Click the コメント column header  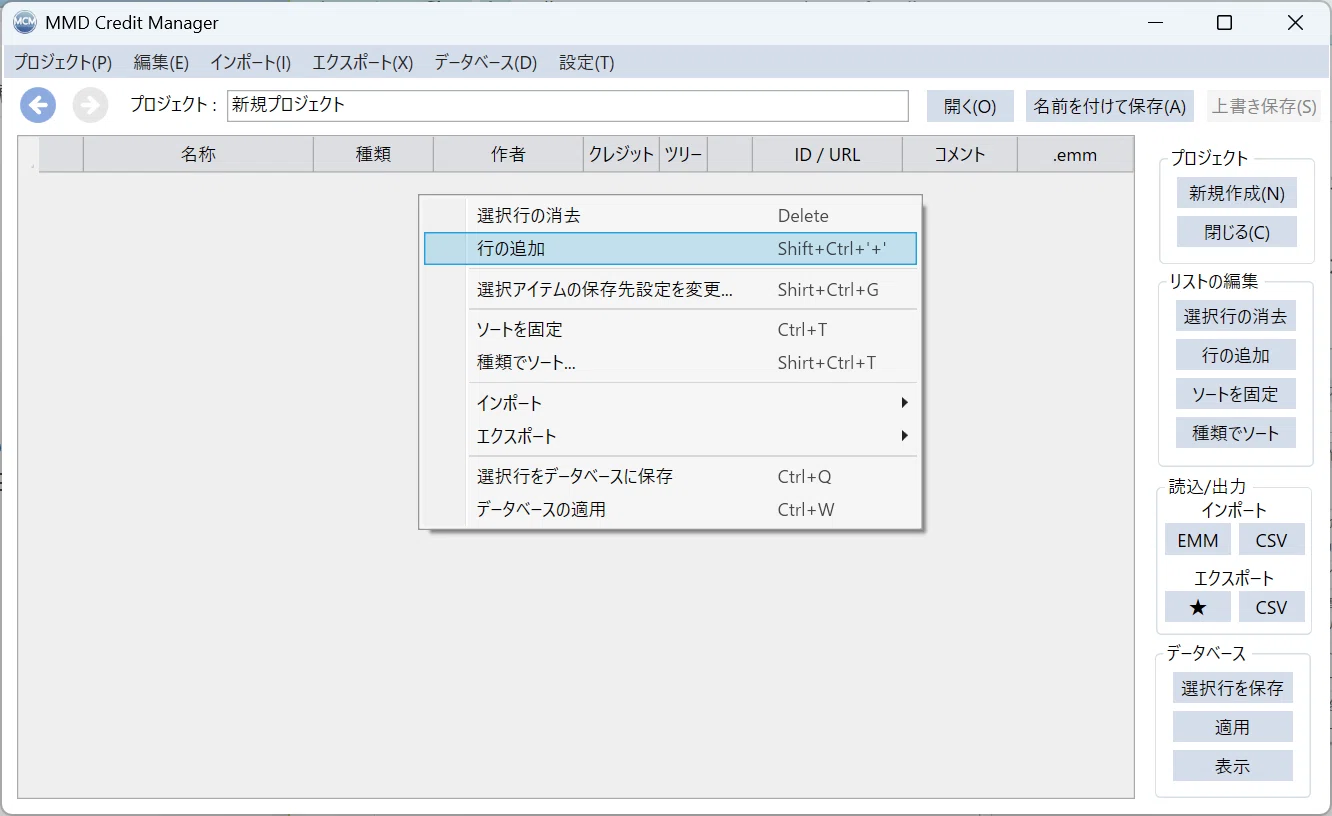[x=960, y=154]
